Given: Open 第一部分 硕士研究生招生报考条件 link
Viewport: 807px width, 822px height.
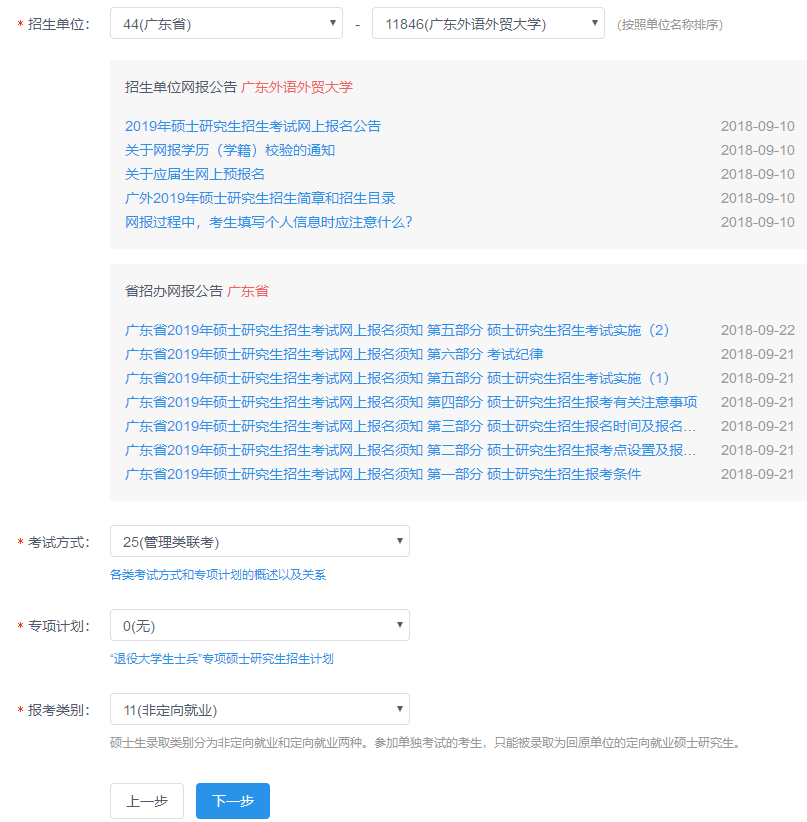Looking at the screenshot, I should [383, 474].
